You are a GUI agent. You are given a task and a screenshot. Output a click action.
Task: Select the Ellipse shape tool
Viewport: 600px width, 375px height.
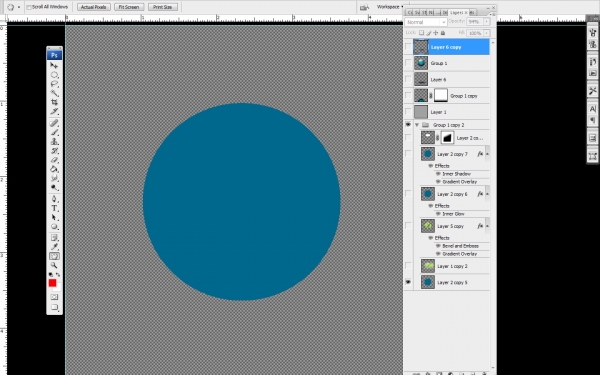[54, 227]
